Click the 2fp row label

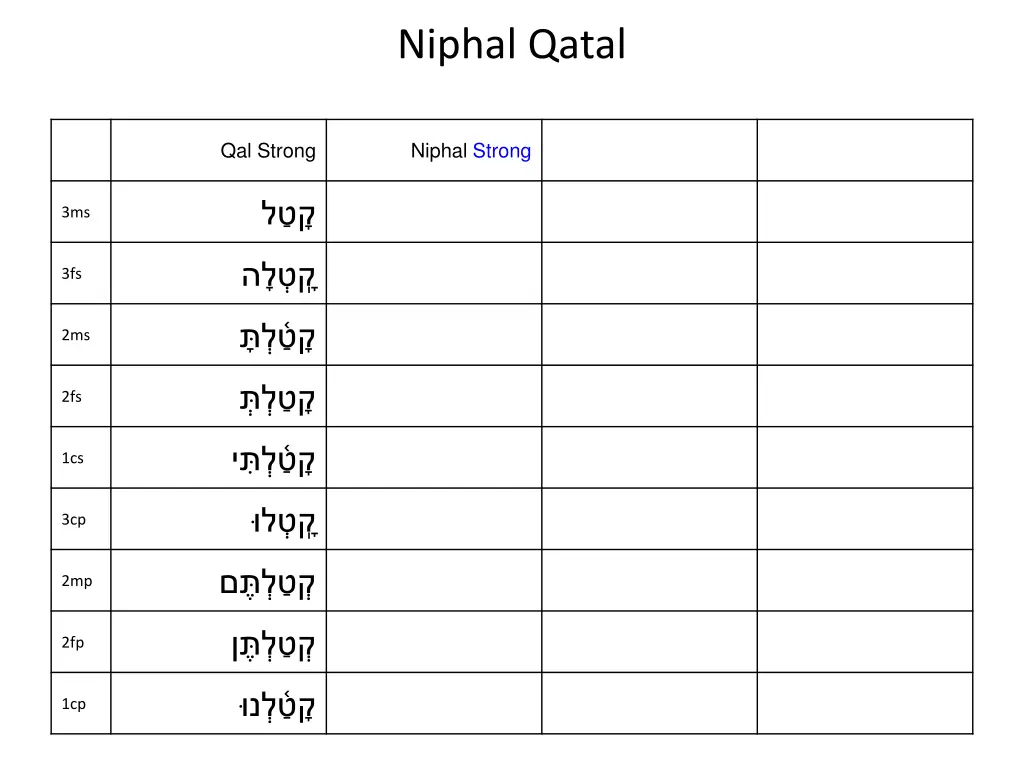[73, 643]
